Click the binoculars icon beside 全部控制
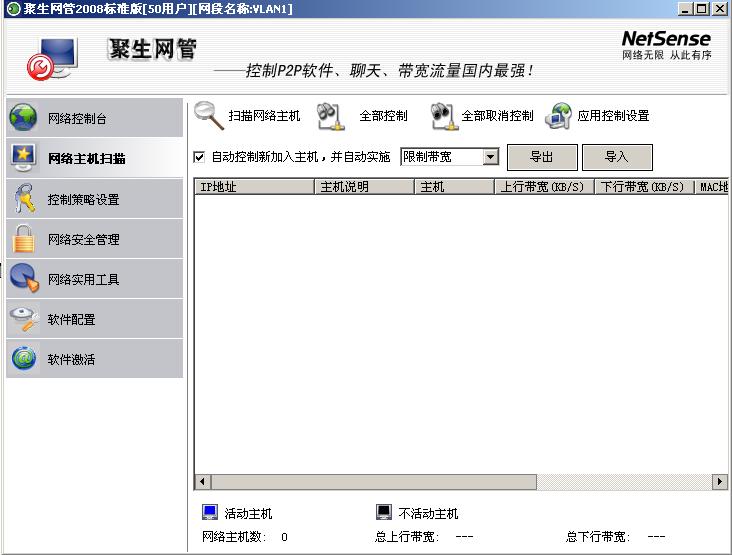 tap(330, 116)
